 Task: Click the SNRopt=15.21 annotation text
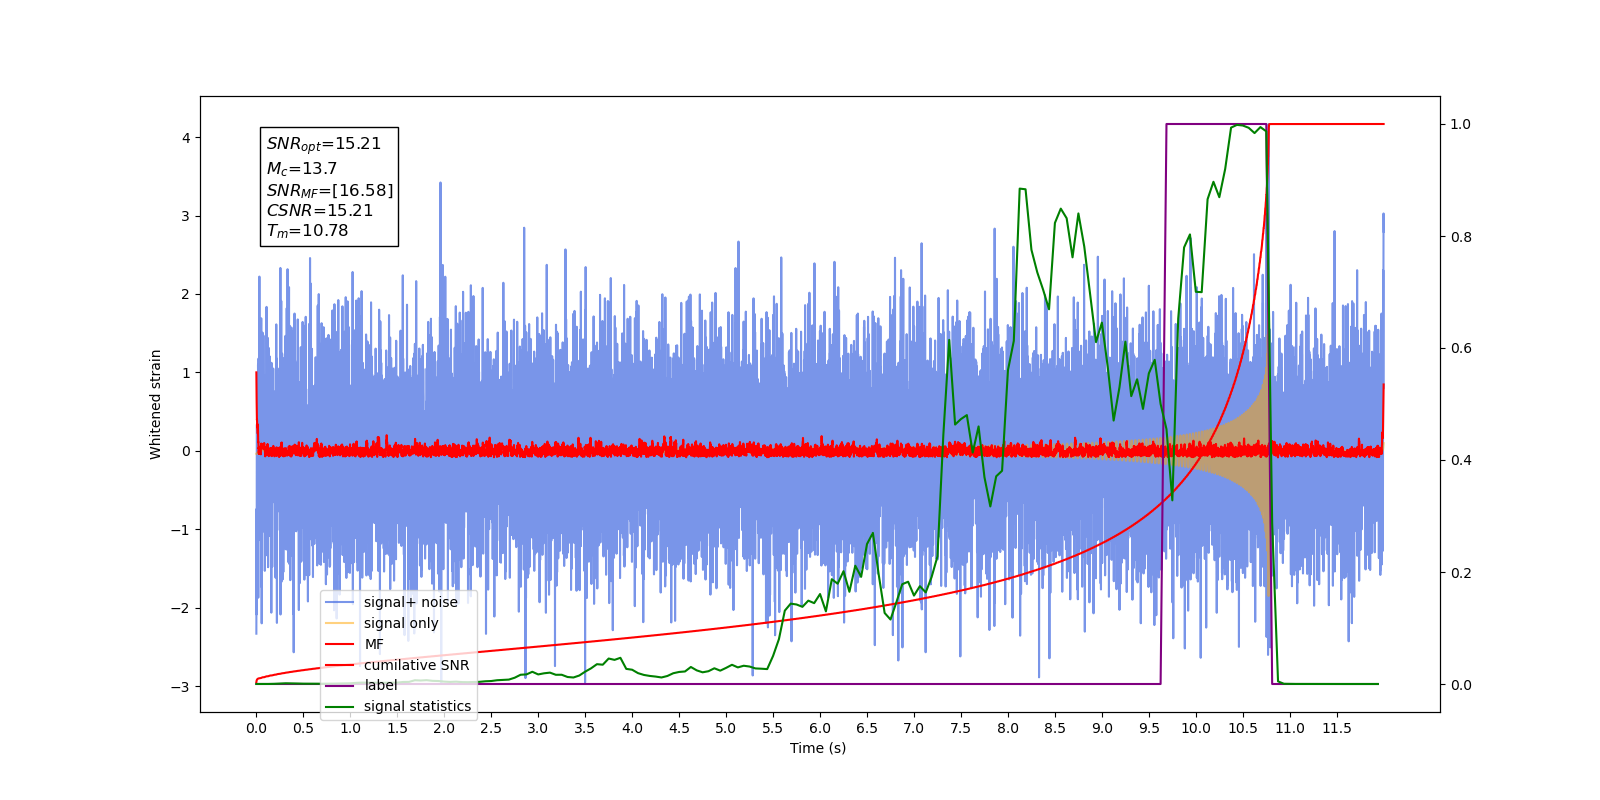click(324, 144)
